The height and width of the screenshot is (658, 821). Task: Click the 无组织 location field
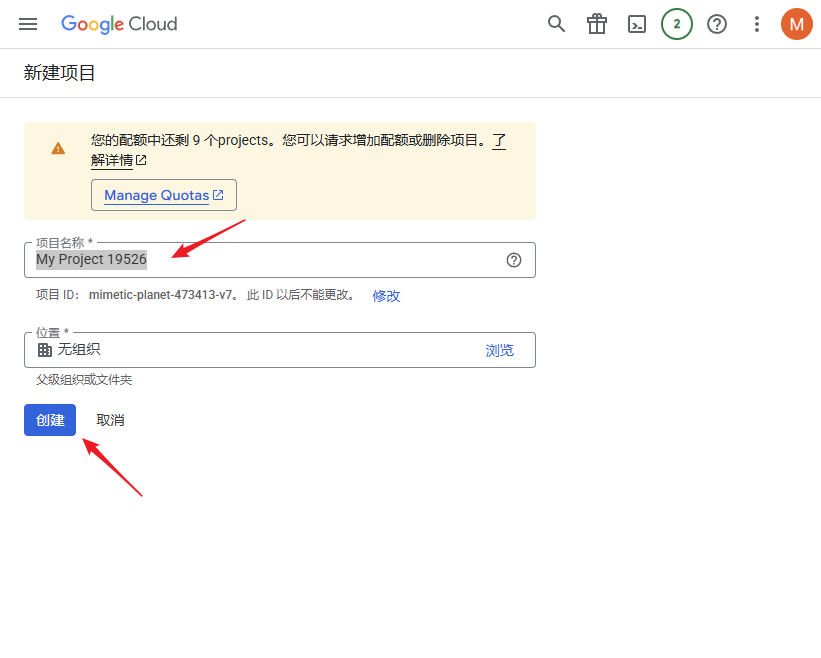(200, 349)
